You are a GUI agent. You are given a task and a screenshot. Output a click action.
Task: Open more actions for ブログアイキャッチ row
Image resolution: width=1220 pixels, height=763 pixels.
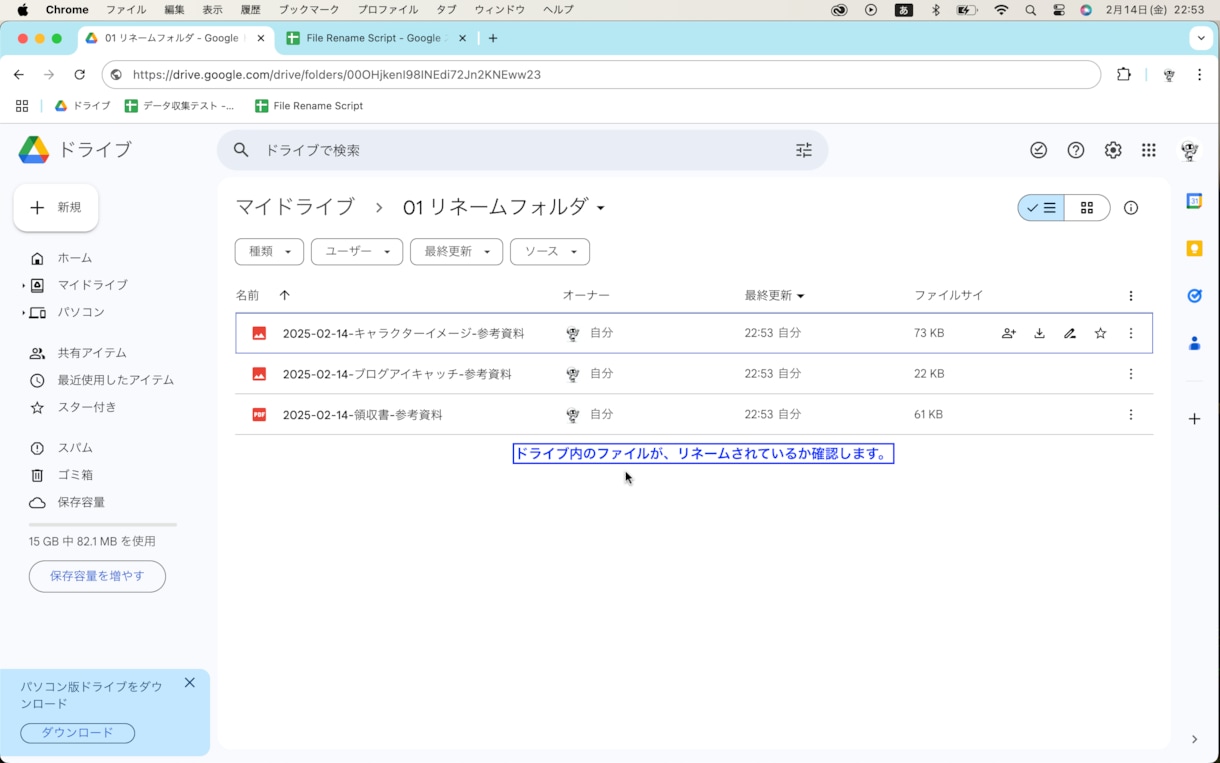click(x=1131, y=374)
